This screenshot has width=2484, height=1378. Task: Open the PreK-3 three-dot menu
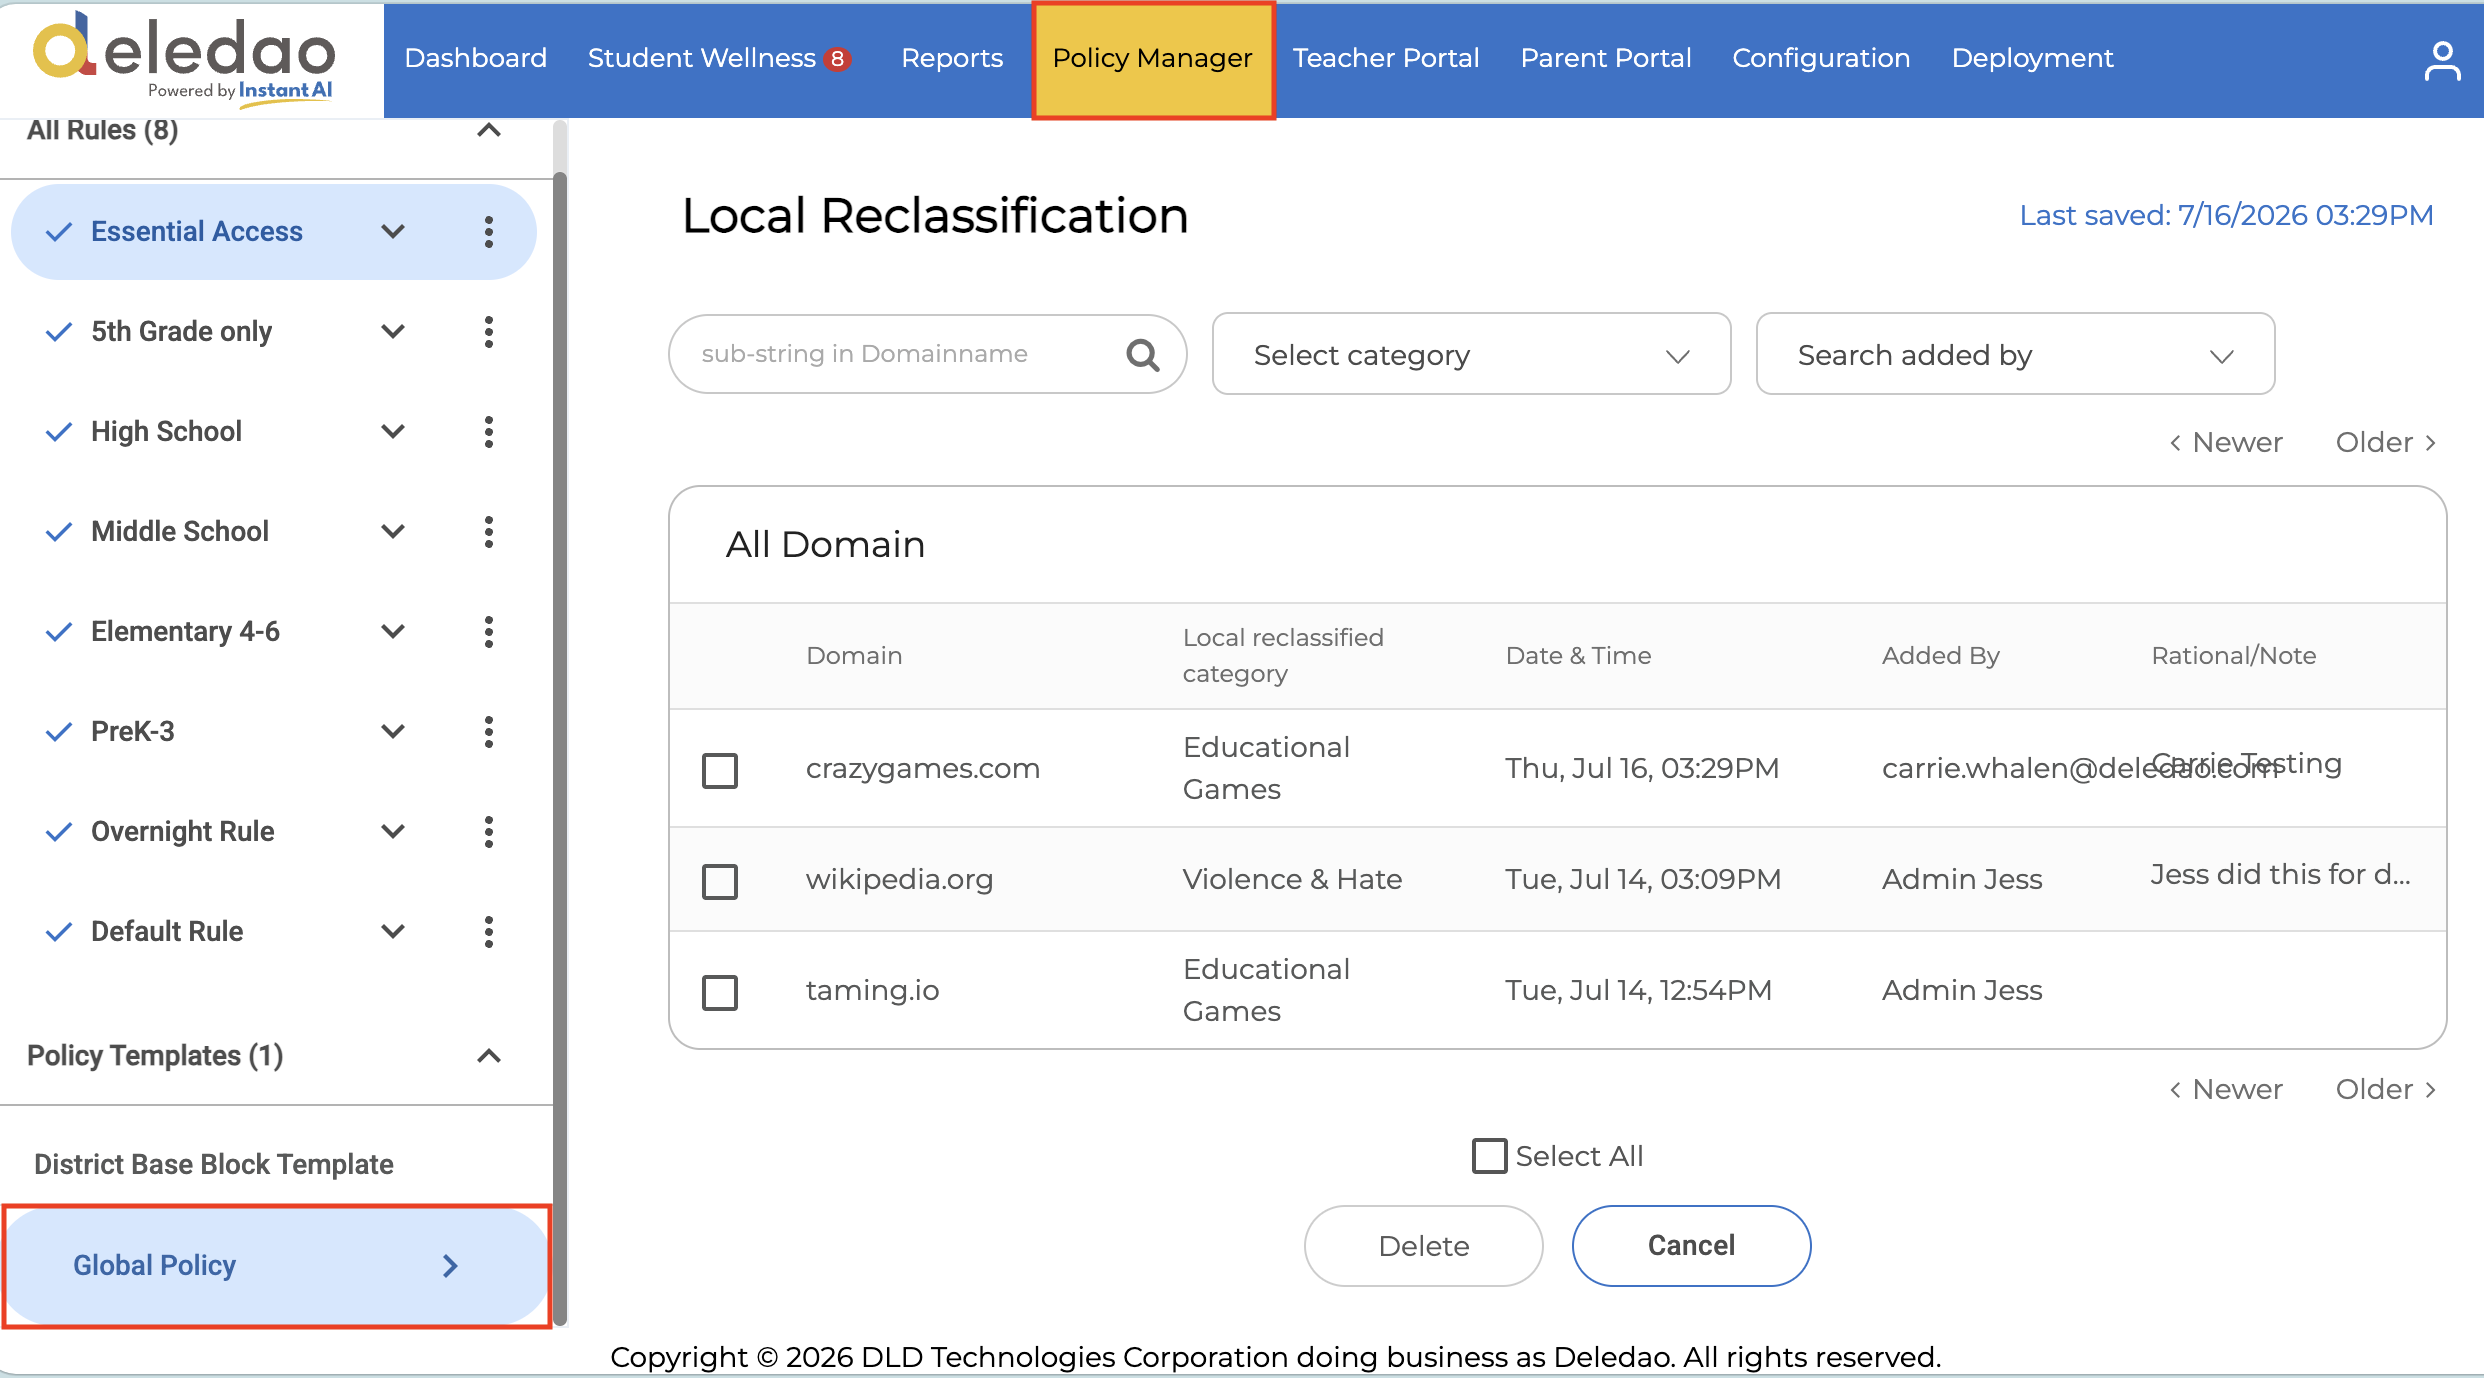(x=488, y=732)
